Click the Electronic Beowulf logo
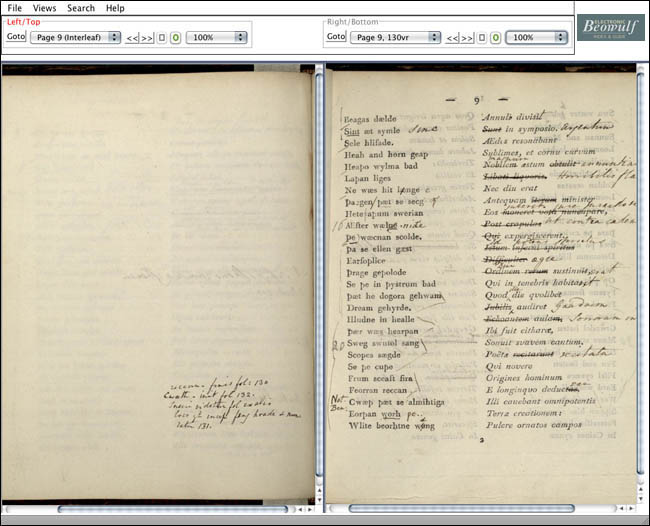 pos(611,27)
